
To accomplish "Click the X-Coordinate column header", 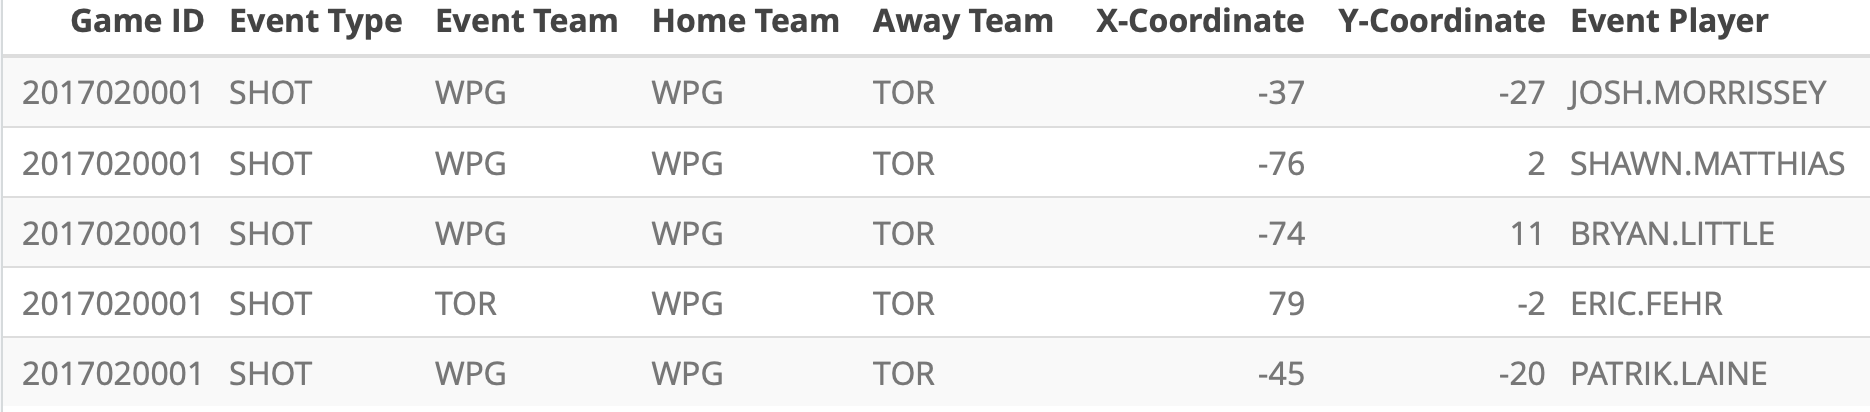I will pyautogui.click(x=1199, y=22).
